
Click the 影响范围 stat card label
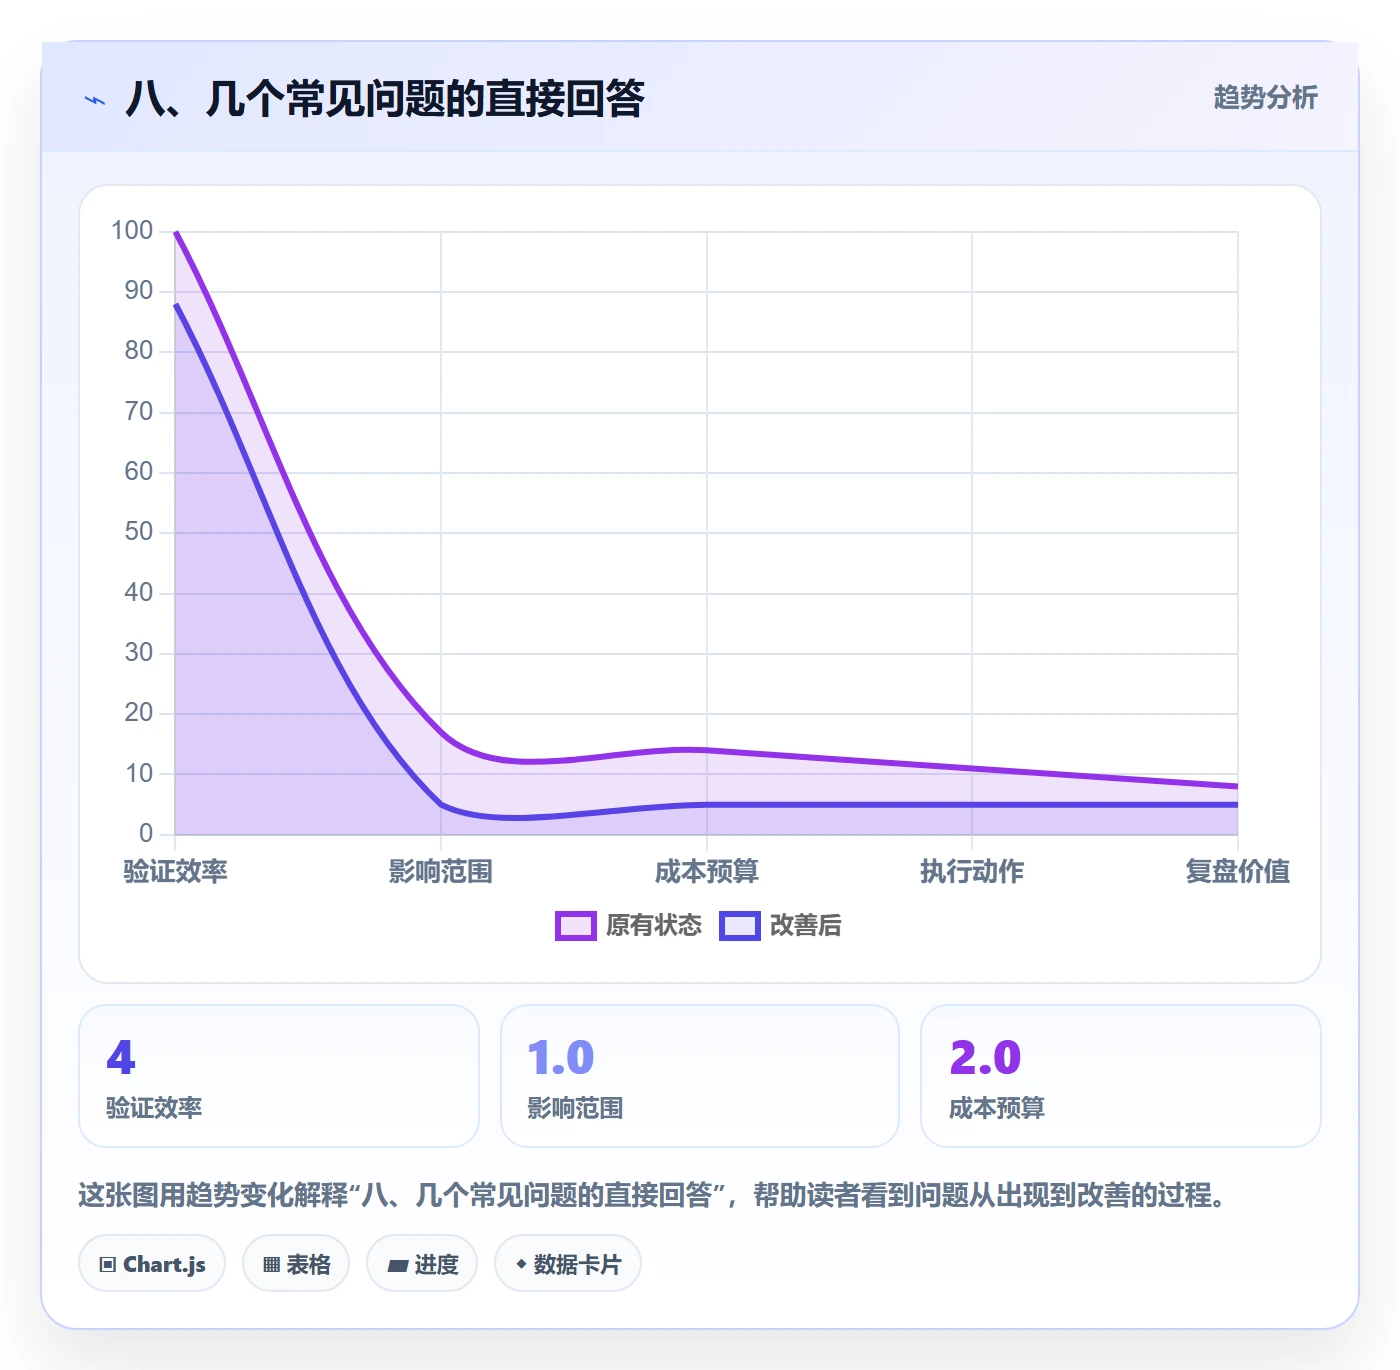tap(575, 1108)
